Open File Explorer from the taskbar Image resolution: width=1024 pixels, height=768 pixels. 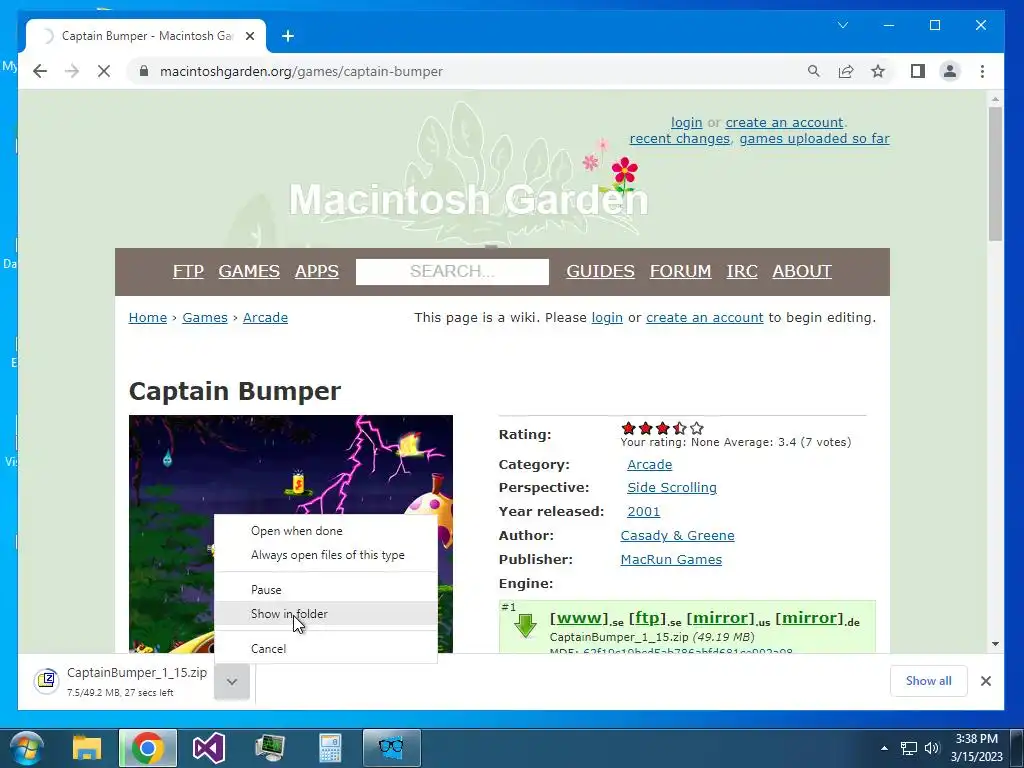pos(87,748)
